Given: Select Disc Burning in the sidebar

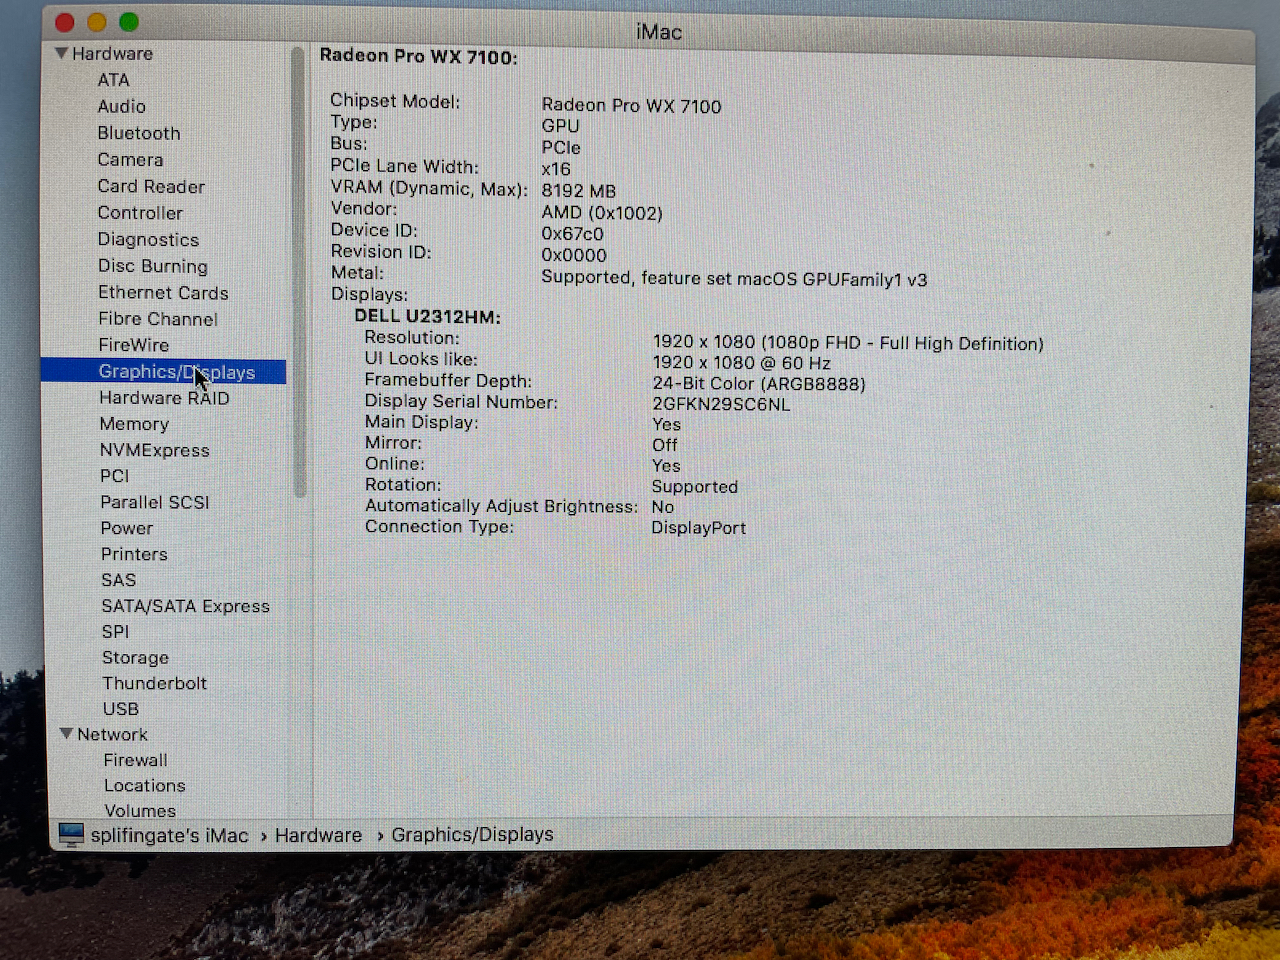Looking at the screenshot, I should tap(153, 266).
